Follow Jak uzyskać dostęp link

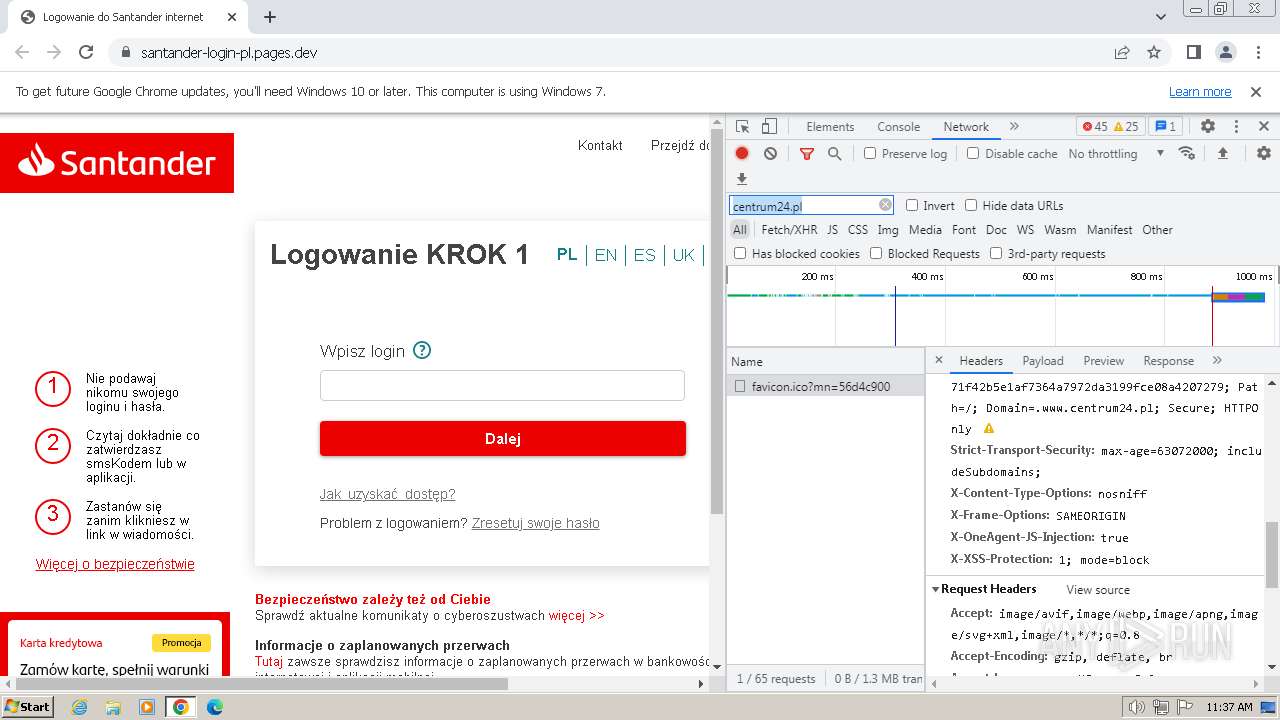coord(387,494)
